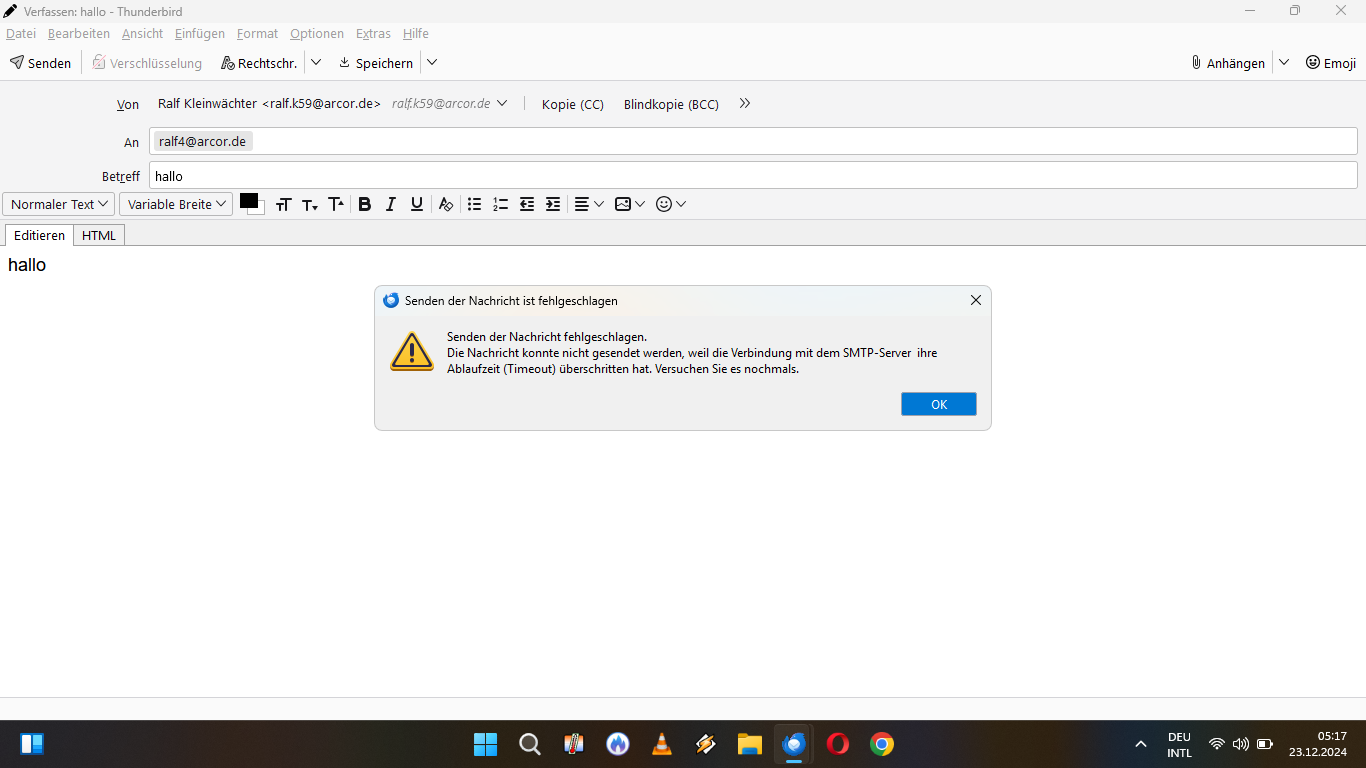Open the Emoji picker in the toolbar
The image size is (1366, 768).
pos(1331,63)
